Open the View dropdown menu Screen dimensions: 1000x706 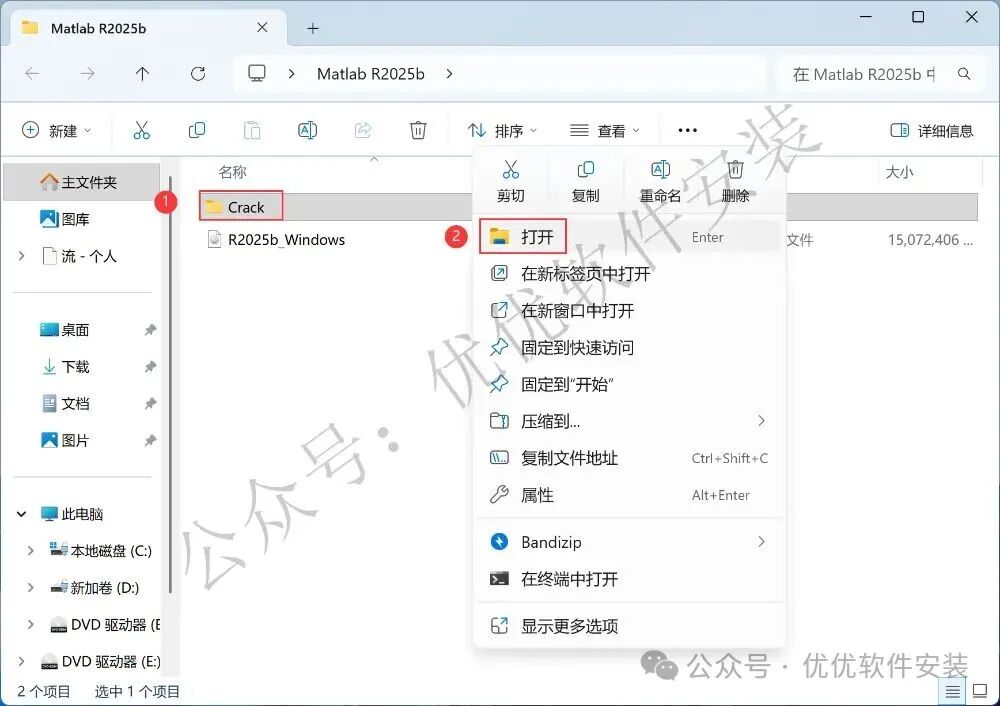(x=604, y=131)
